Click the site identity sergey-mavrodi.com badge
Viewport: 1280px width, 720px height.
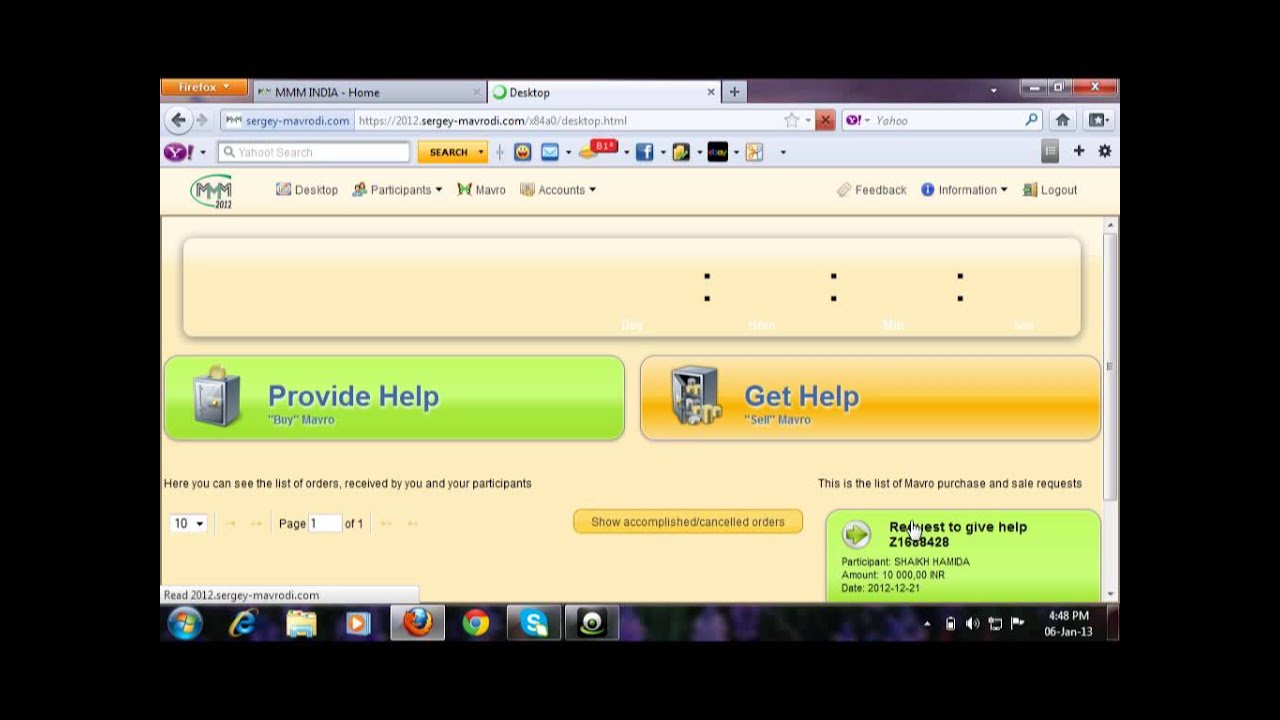click(x=288, y=121)
